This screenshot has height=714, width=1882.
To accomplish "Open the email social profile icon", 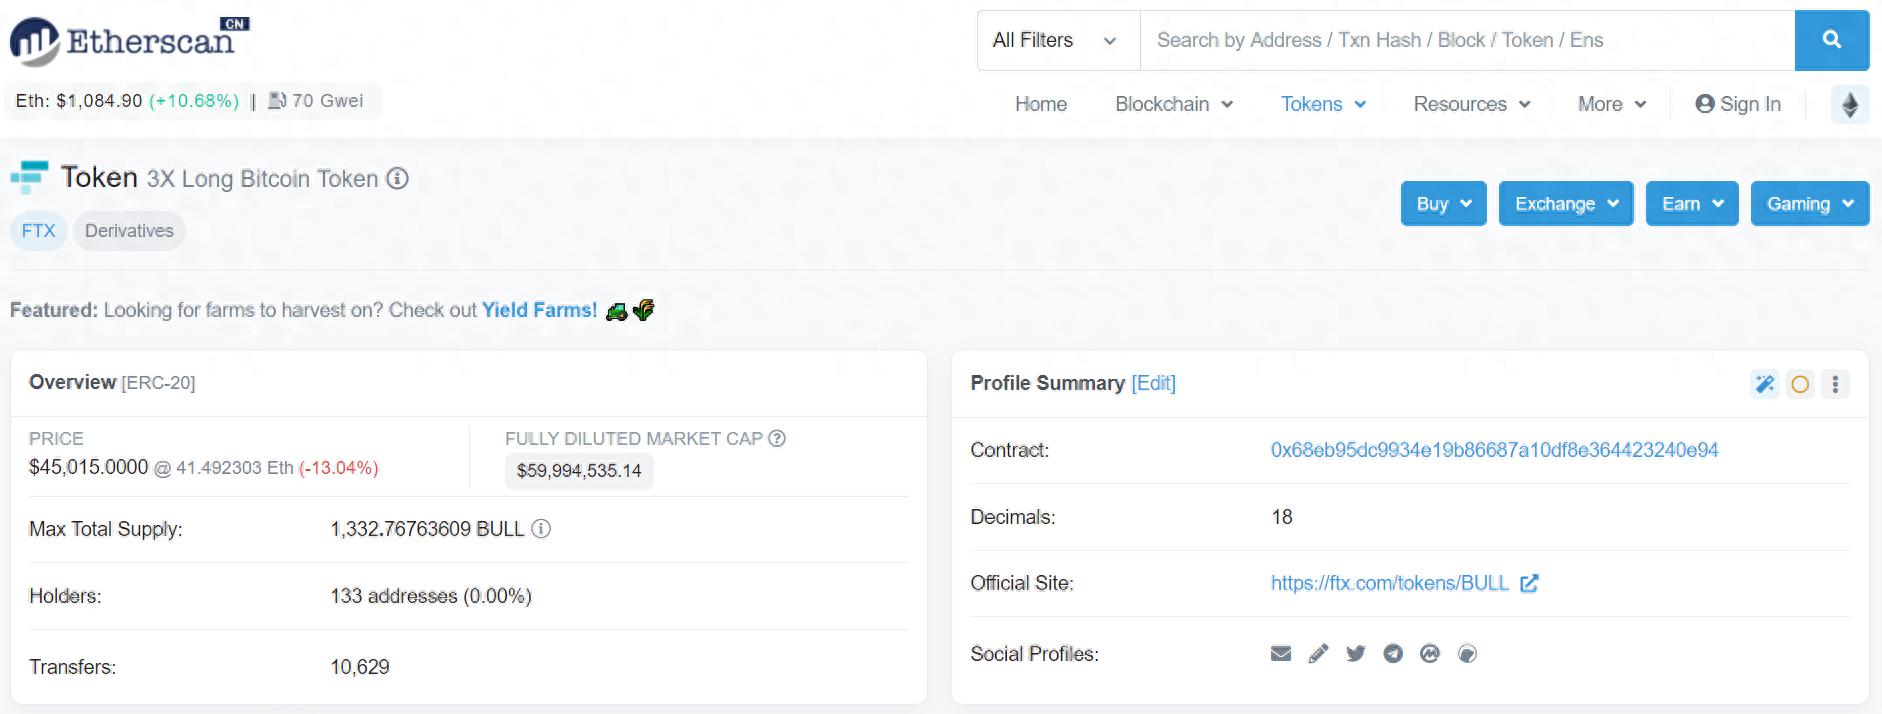I will pos(1280,654).
